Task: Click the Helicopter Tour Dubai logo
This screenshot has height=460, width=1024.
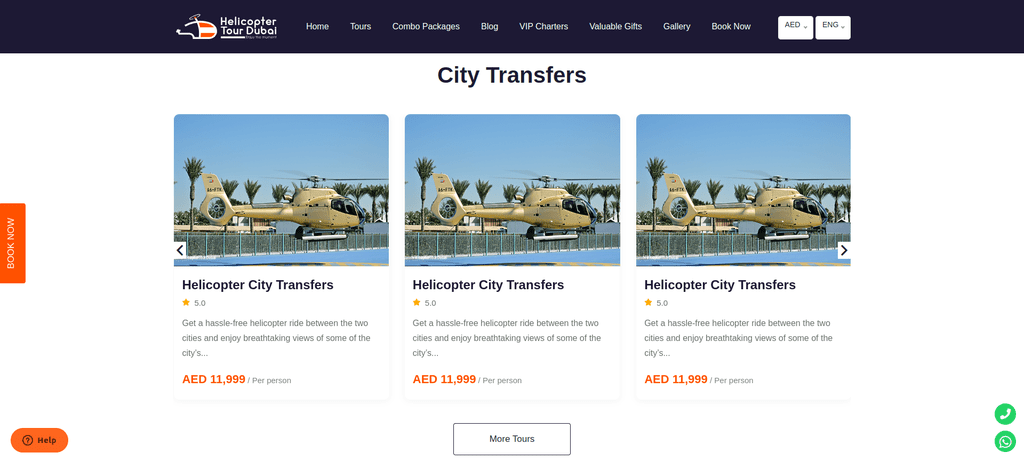Action: tap(227, 27)
